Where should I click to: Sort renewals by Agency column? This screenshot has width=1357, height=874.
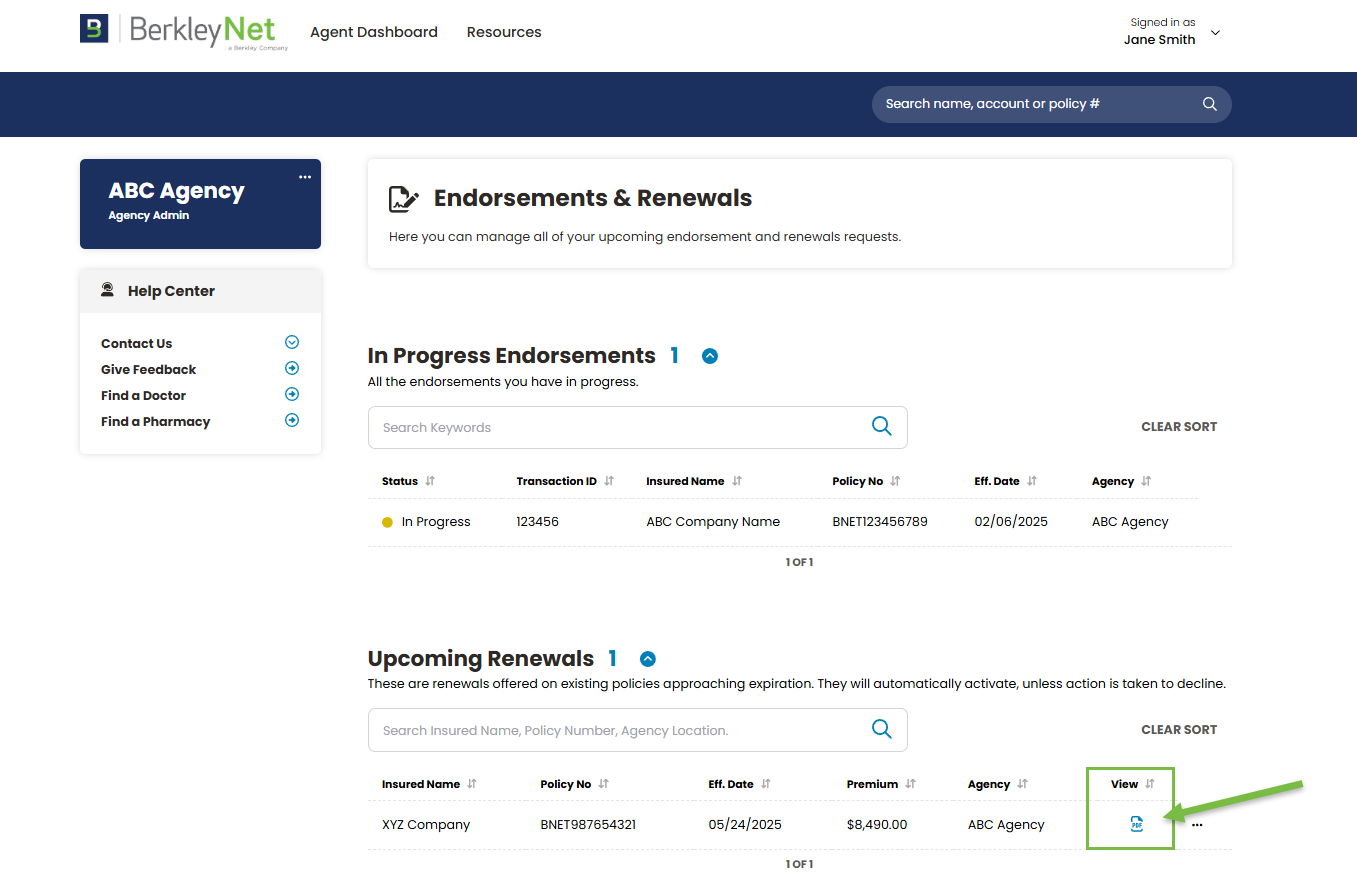pos(1022,784)
